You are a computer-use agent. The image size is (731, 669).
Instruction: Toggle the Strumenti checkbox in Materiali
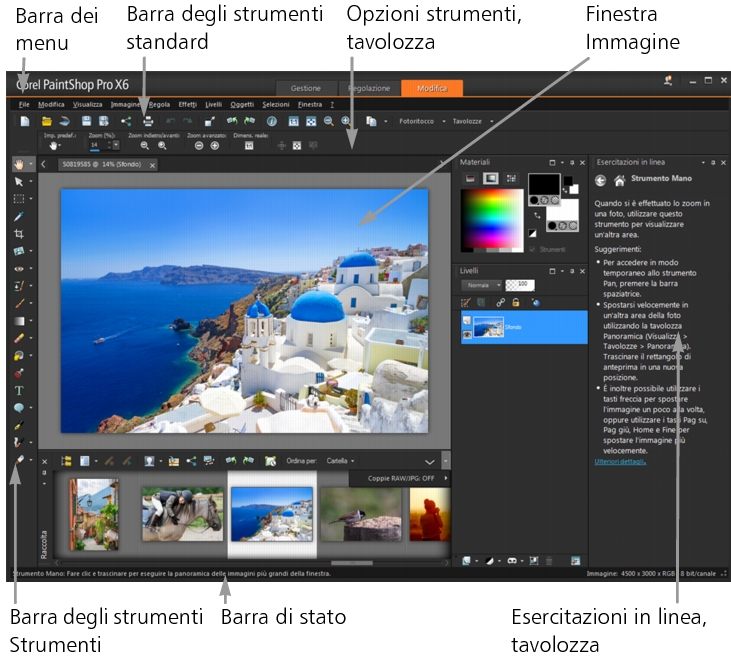(534, 250)
